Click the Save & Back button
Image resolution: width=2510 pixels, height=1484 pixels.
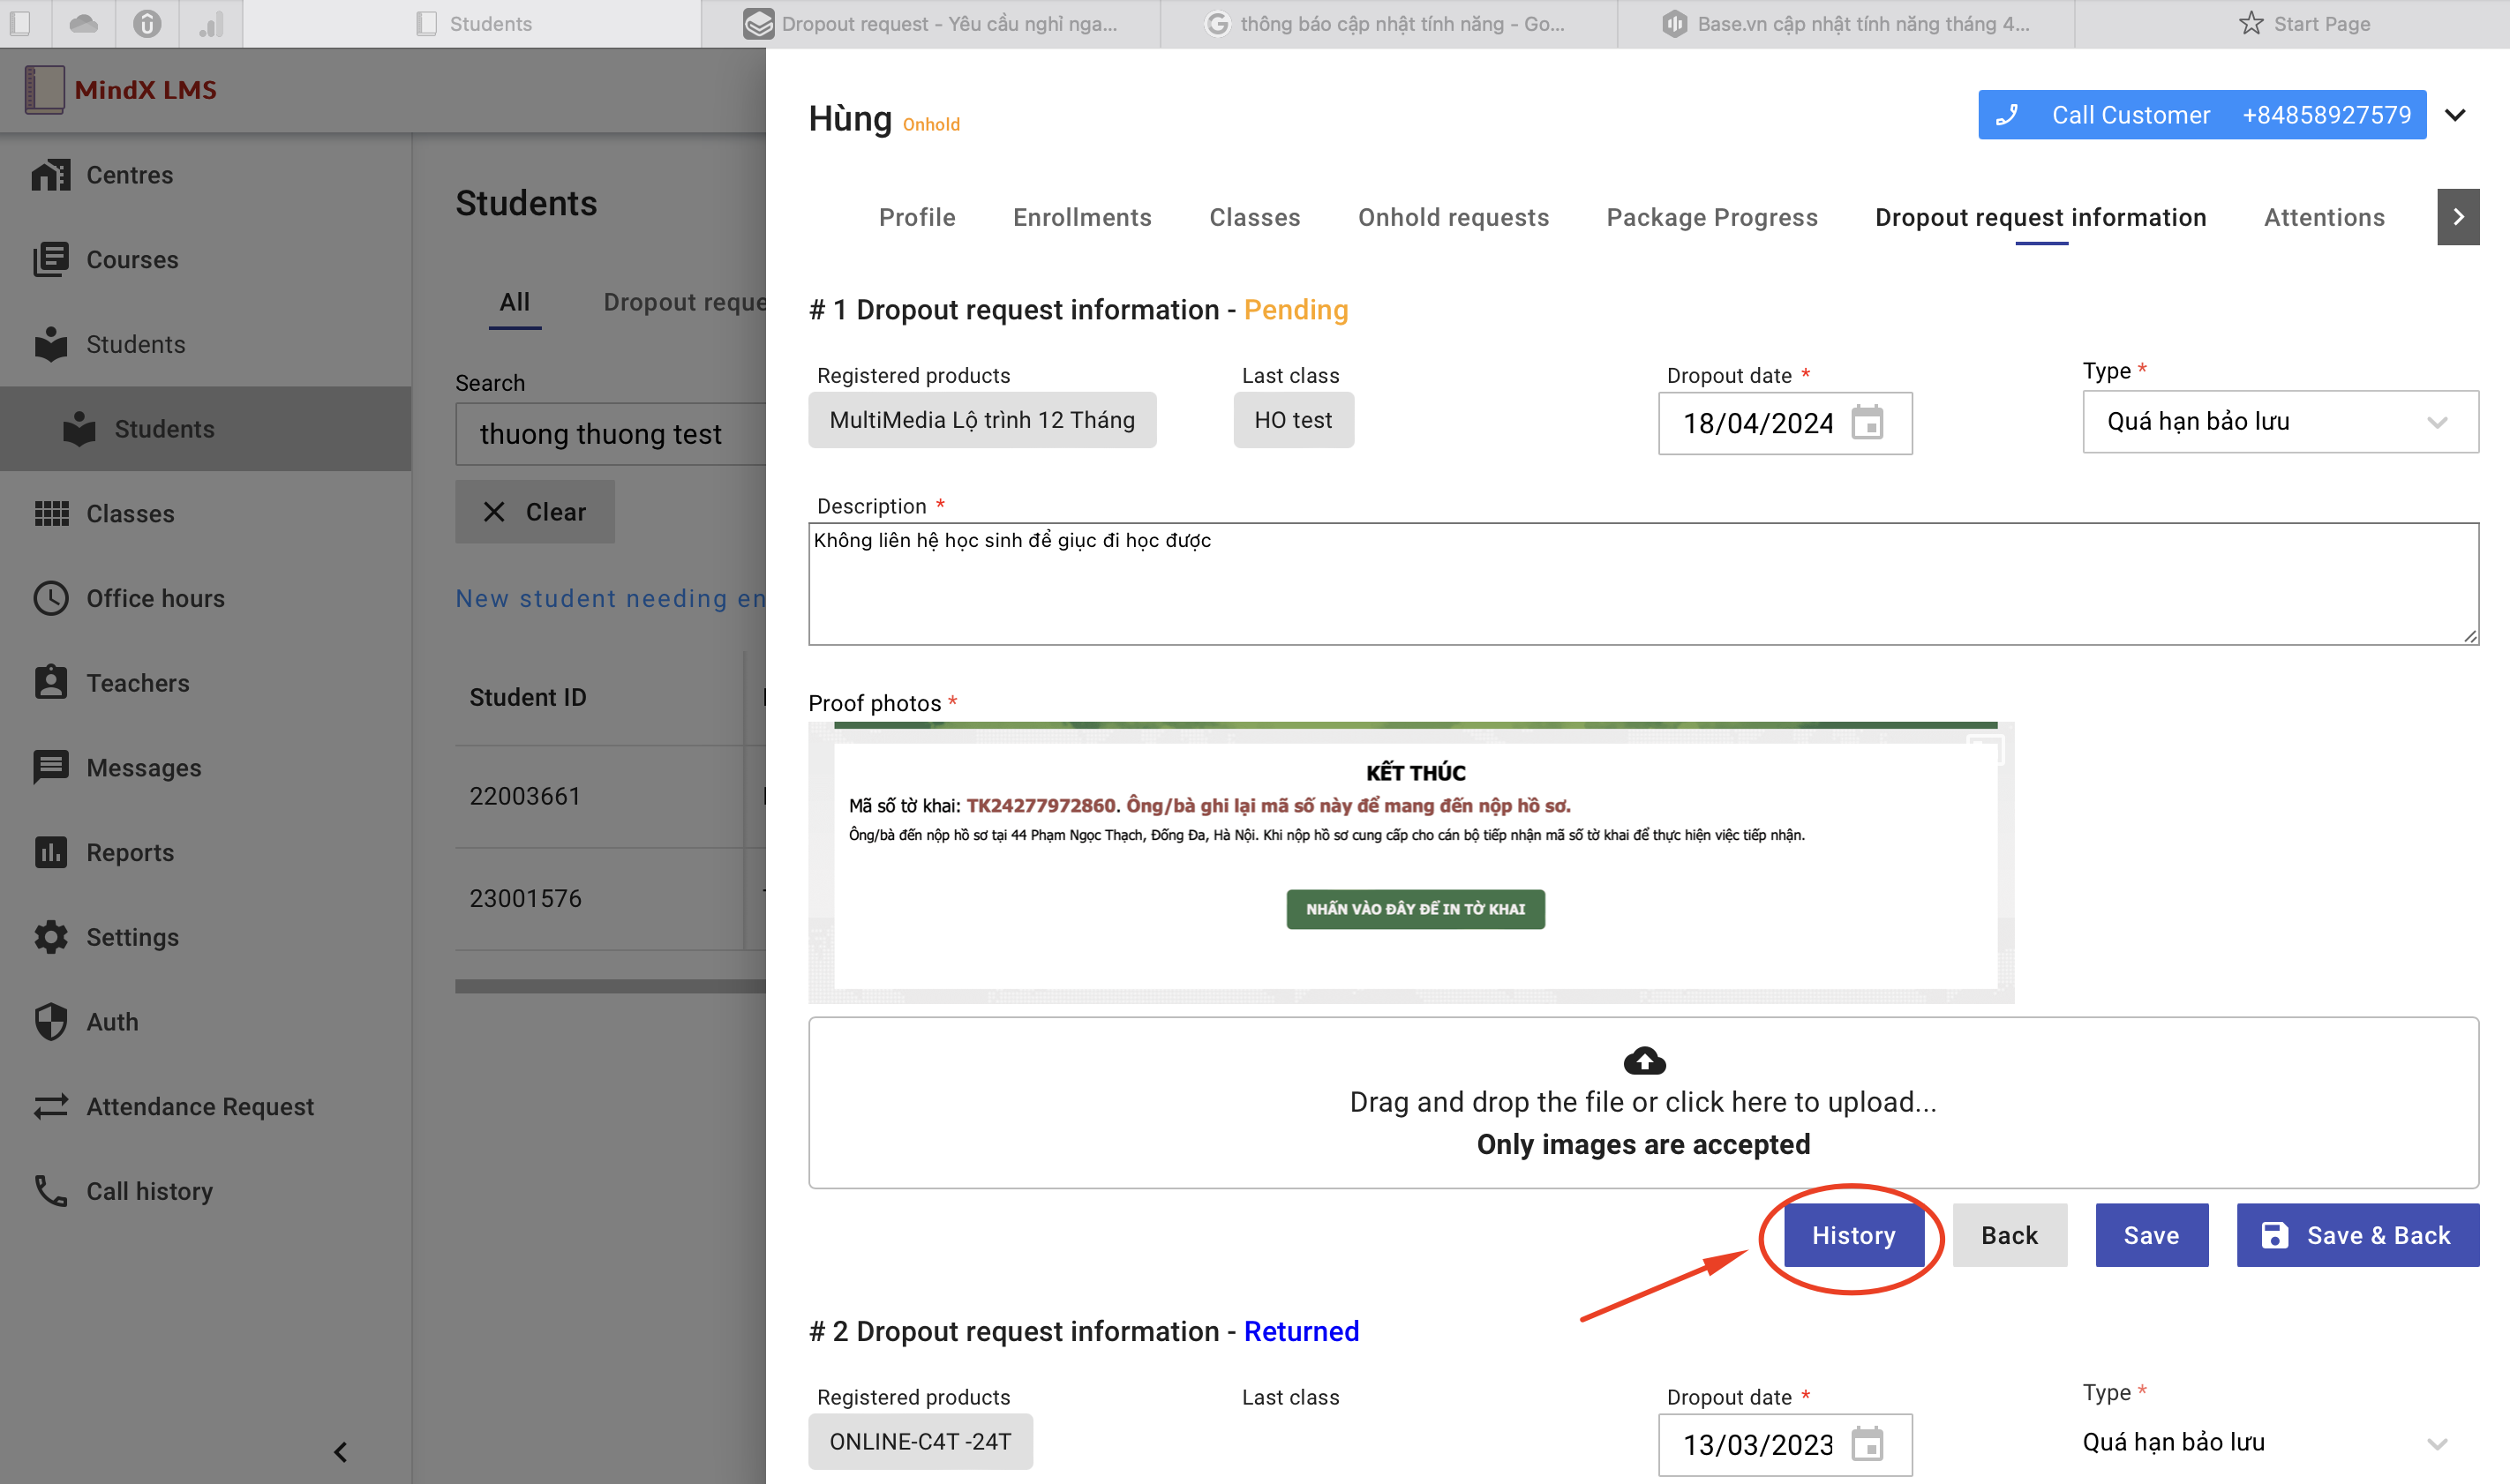pyautogui.click(x=2357, y=1236)
